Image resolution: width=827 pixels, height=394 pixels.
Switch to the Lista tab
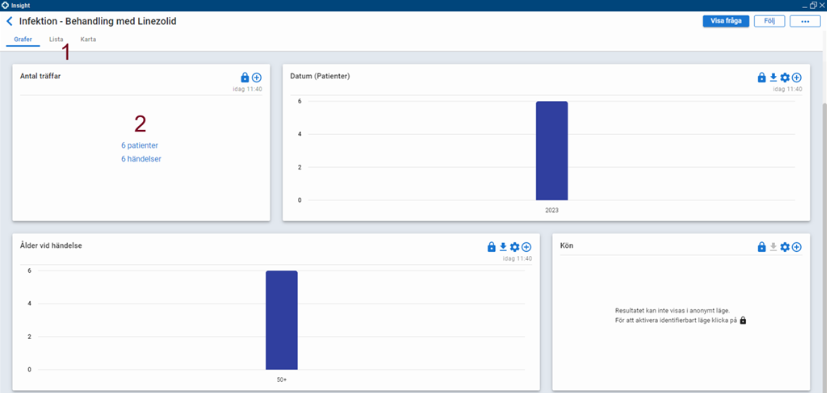(56, 40)
